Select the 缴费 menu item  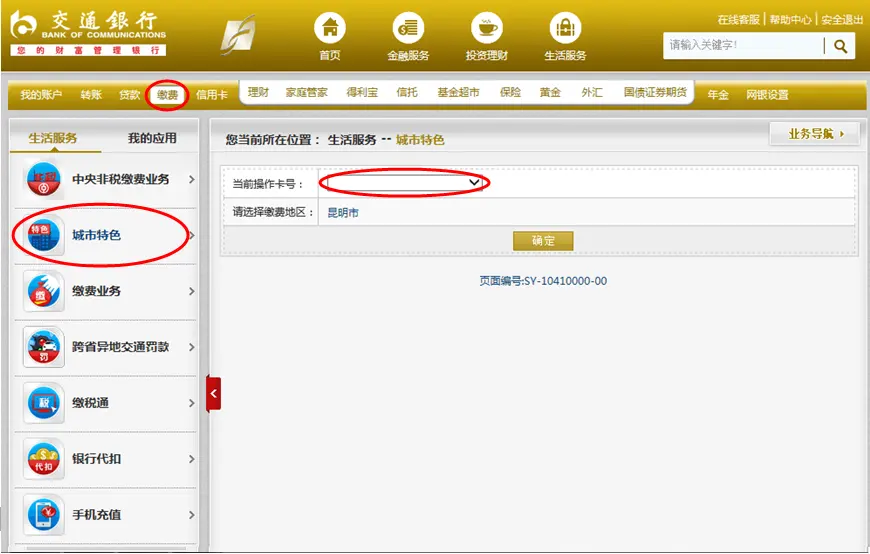tap(168, 95)
